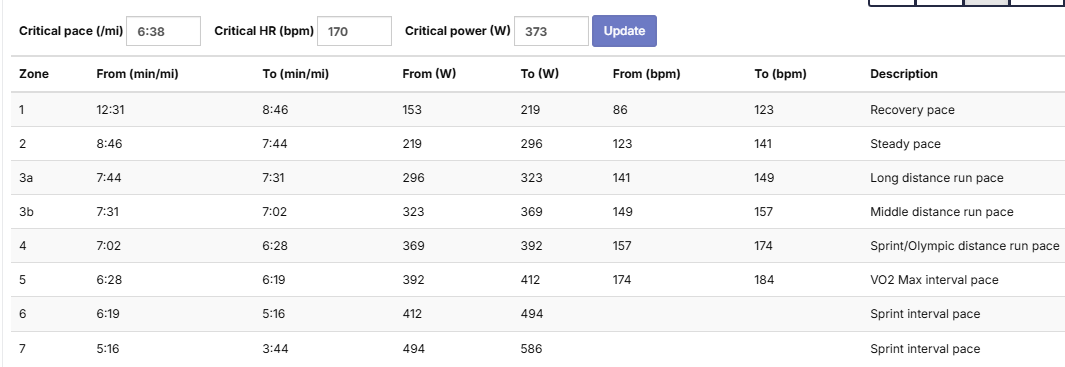
Task: Edit the Critical power watts field
Action: click(551, 31)
